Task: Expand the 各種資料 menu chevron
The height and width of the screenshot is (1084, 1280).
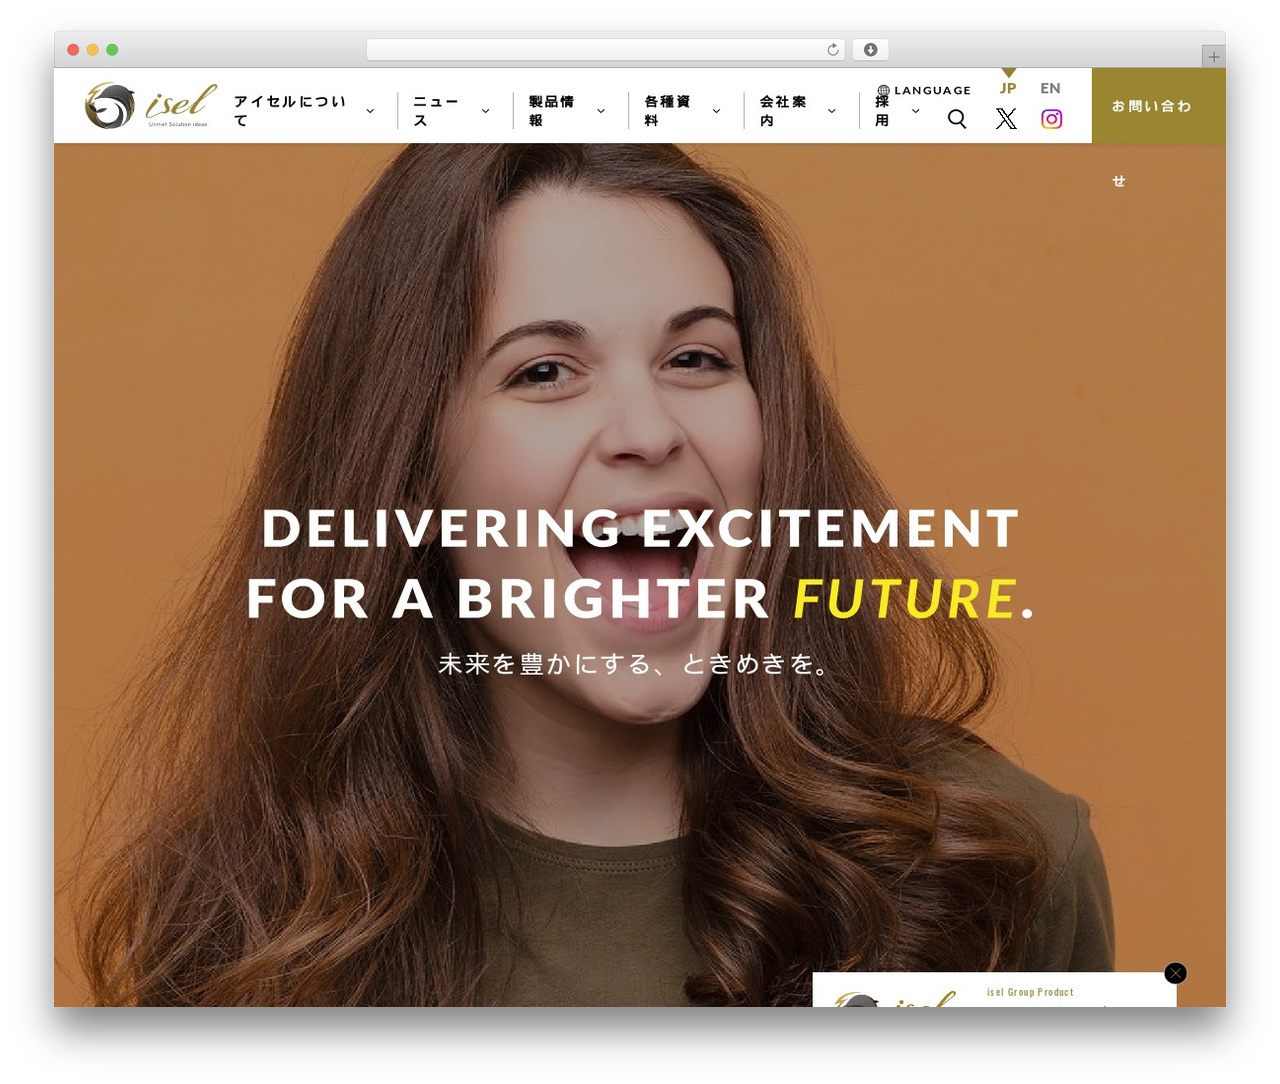Action: point(716,111)
